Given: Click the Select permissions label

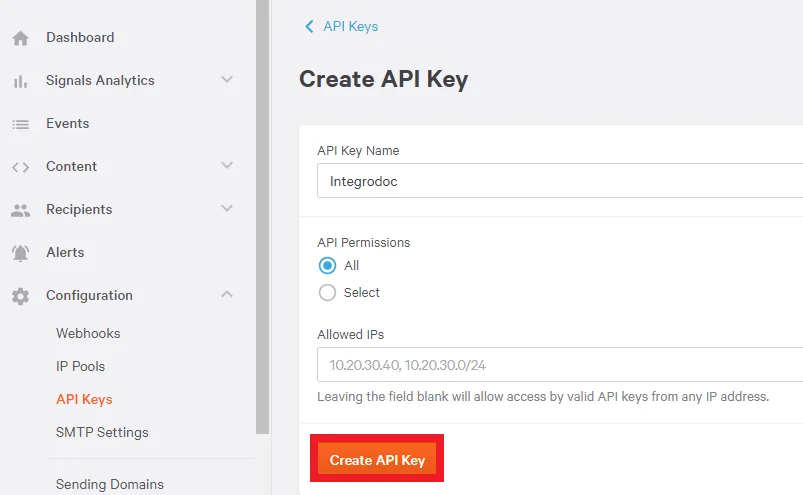Looking at the screenshot, I should pyautogui.click(x=362, y=293).
